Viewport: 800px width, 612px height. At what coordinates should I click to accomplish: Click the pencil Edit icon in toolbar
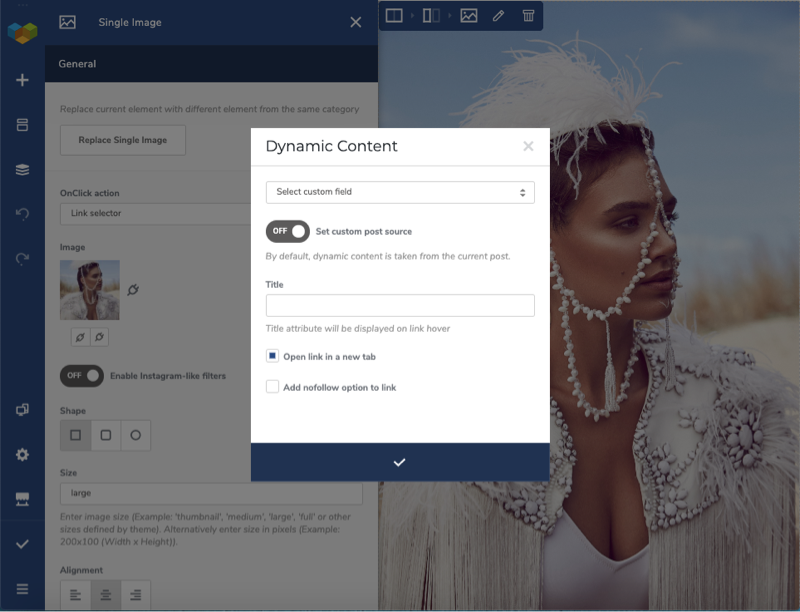498,15
